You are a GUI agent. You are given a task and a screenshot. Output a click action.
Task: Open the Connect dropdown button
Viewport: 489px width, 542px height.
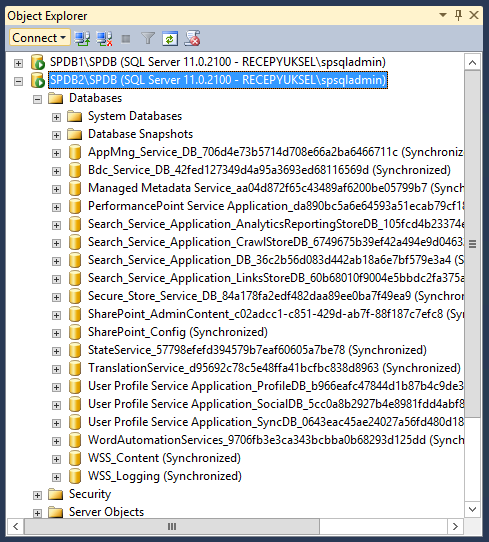coord(39,38)
